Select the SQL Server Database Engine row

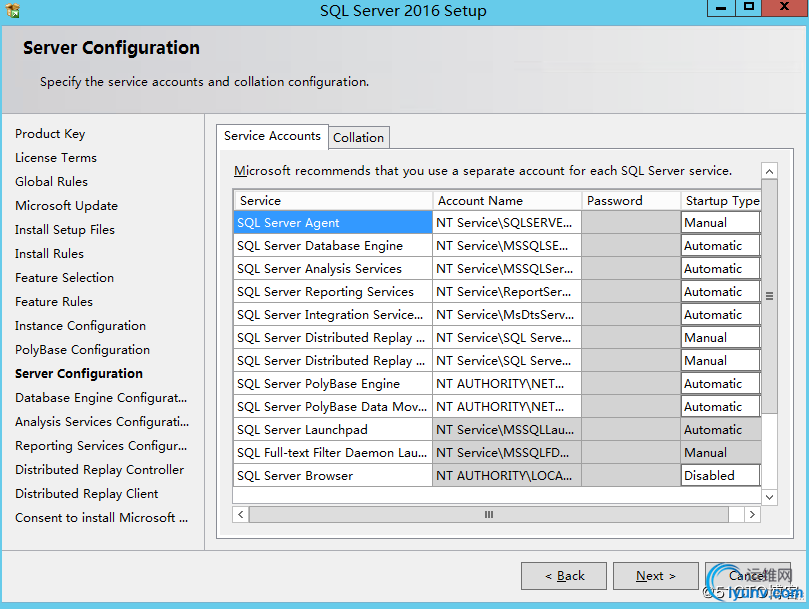click(333, 246)
